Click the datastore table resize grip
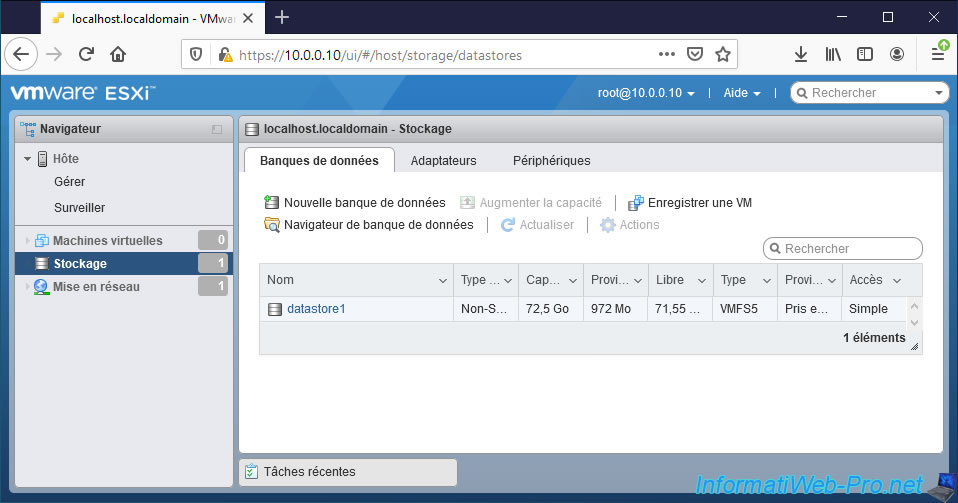 click(915, 347)
